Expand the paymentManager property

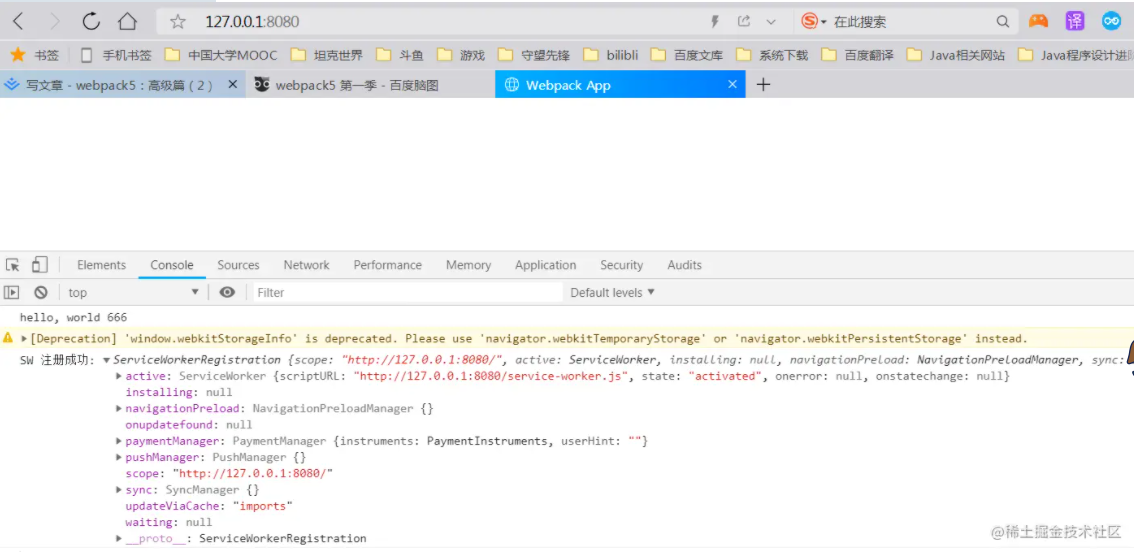pyautogui.click(x=119, y=441)
